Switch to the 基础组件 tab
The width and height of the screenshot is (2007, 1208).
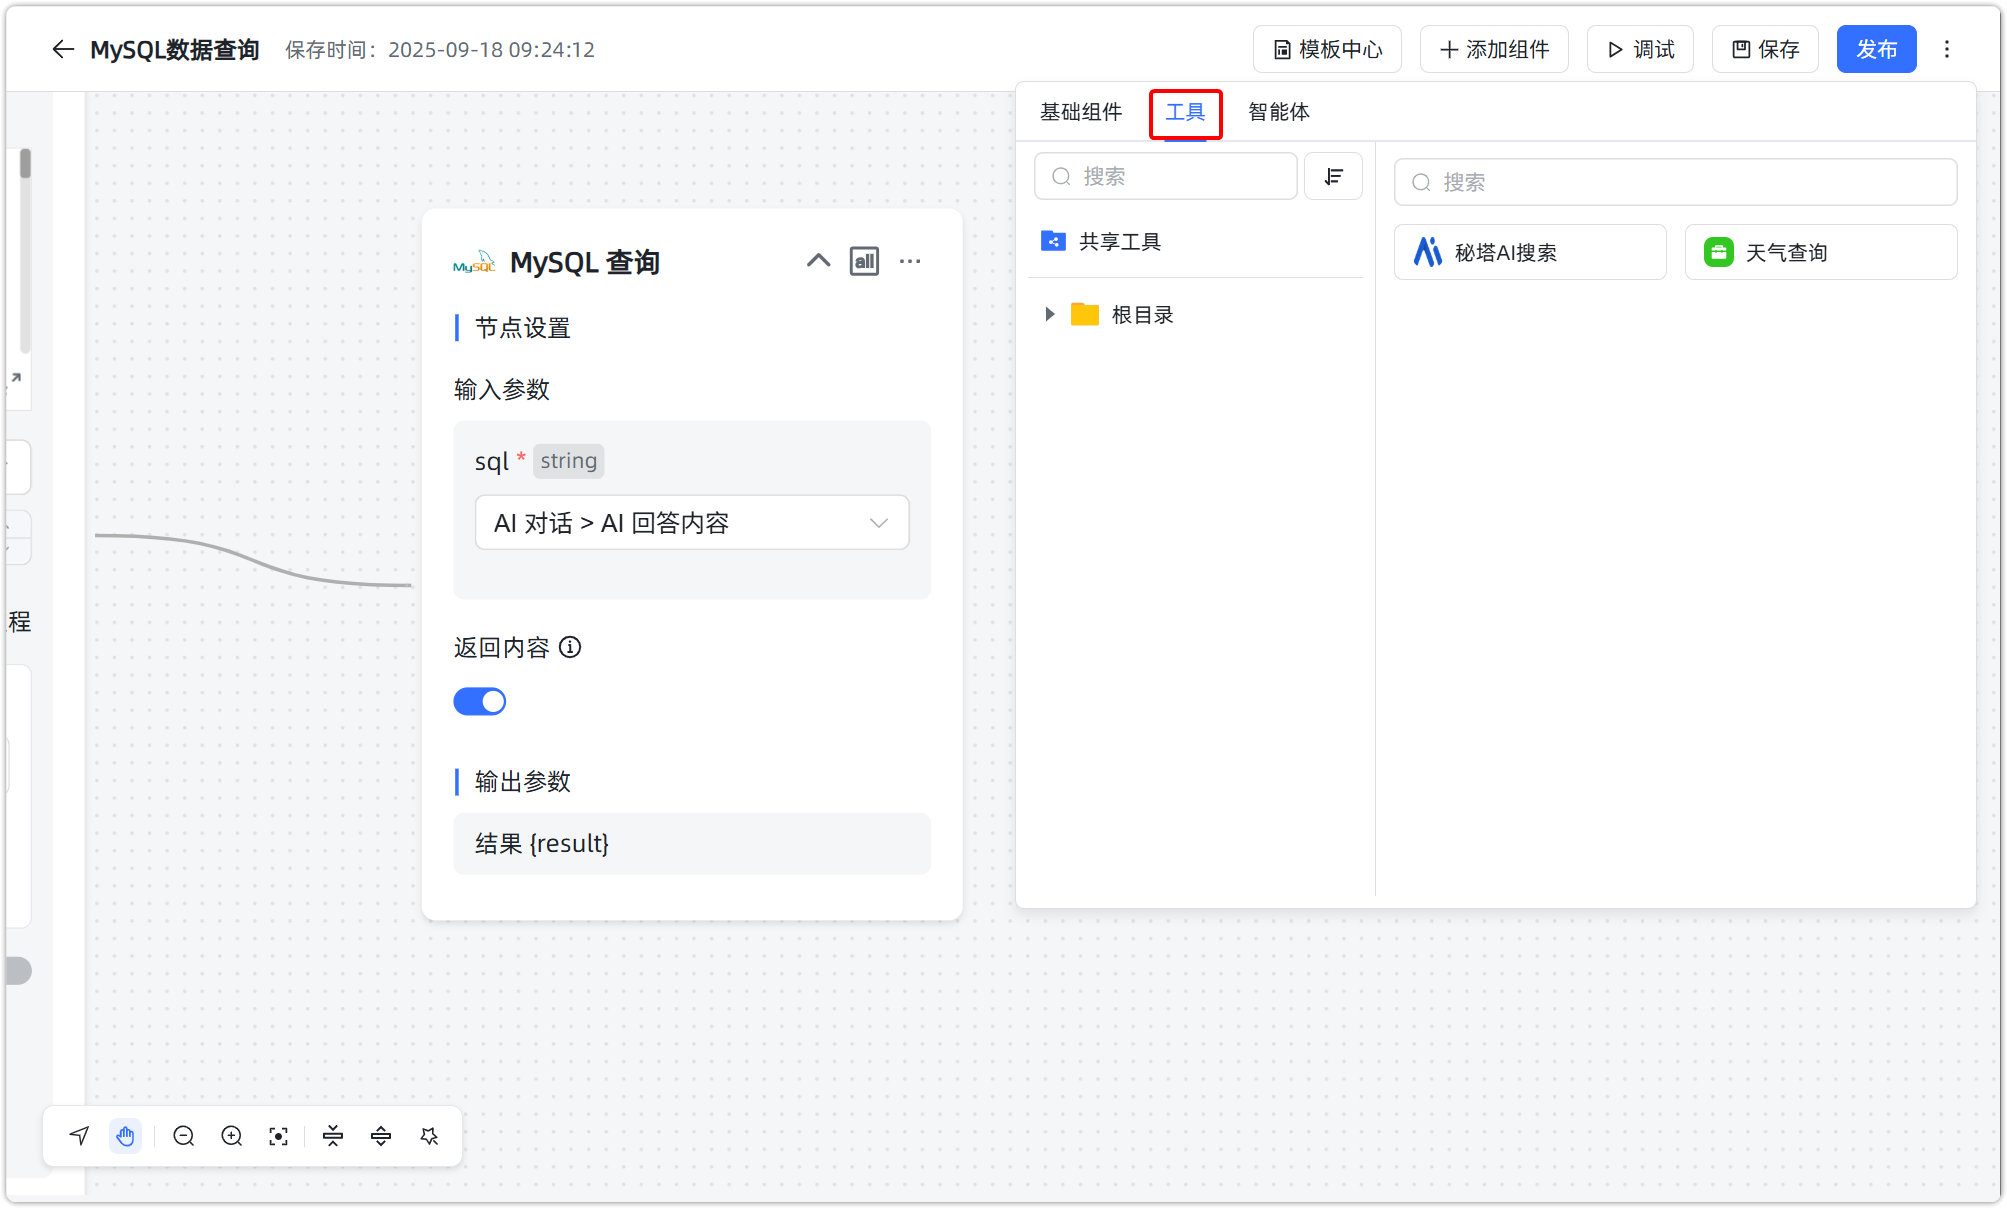pos(1081,112)
